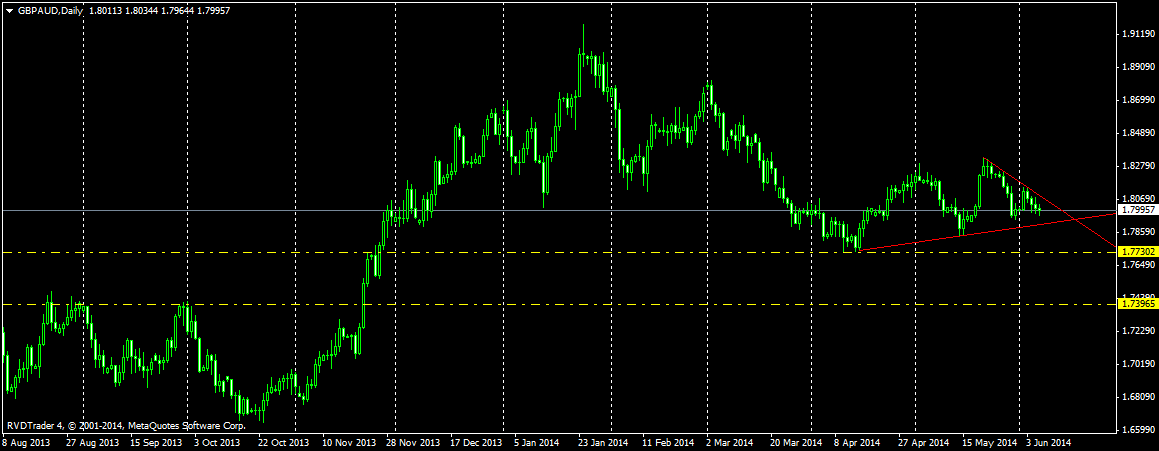Click the 23 Jan 2014 date label
Image resolution: width=1159 pixels, height=451 pixels.
click(601, 443)
